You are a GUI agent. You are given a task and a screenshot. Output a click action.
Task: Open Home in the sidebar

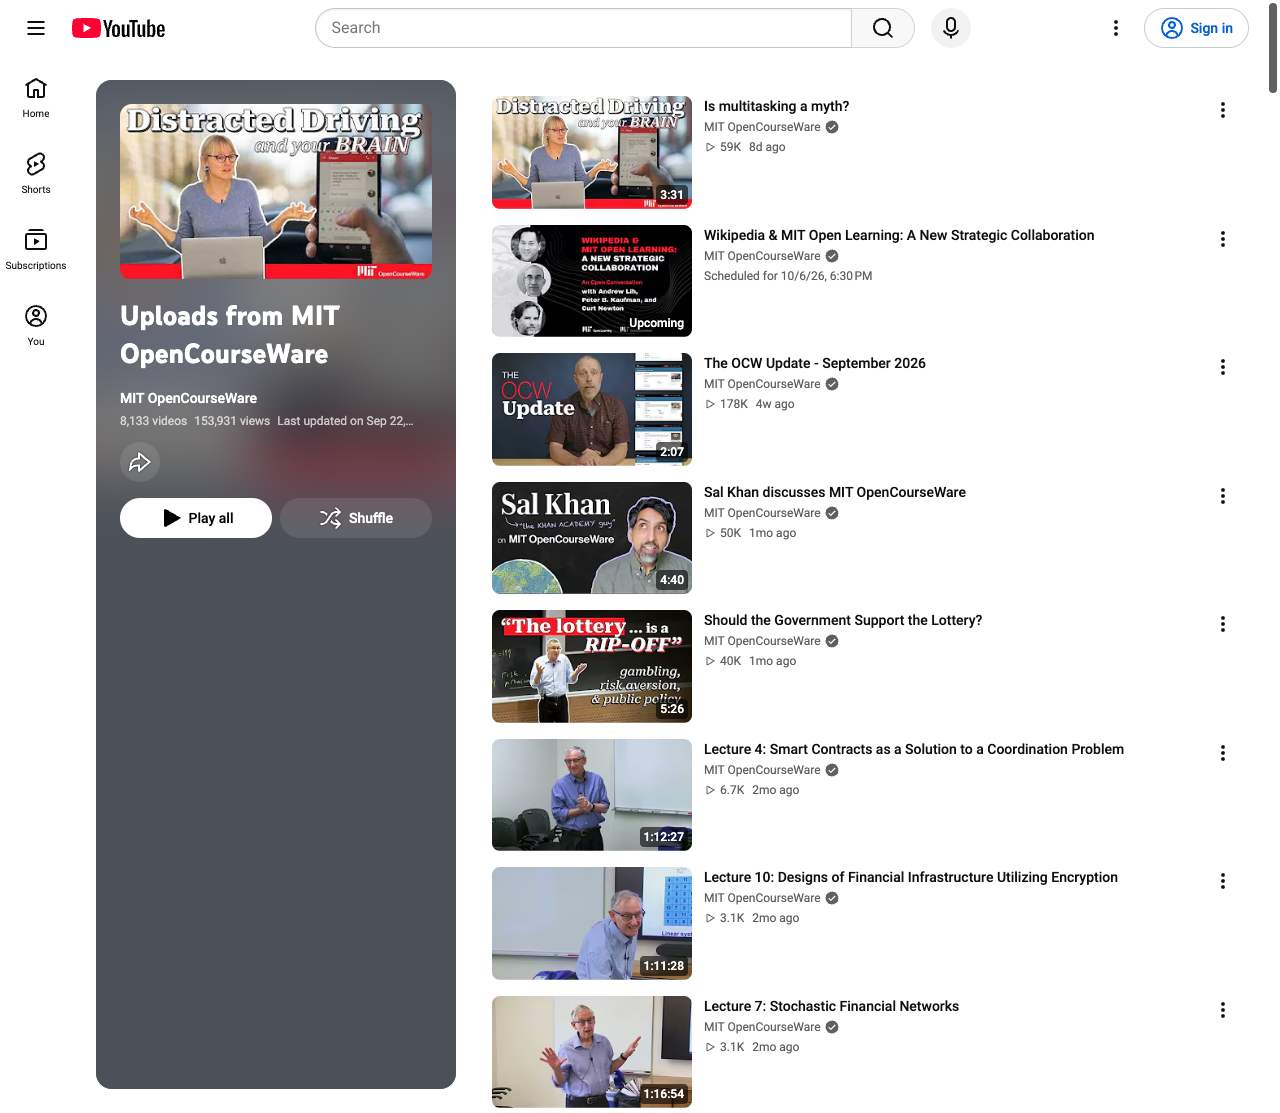tap(36, 98)
